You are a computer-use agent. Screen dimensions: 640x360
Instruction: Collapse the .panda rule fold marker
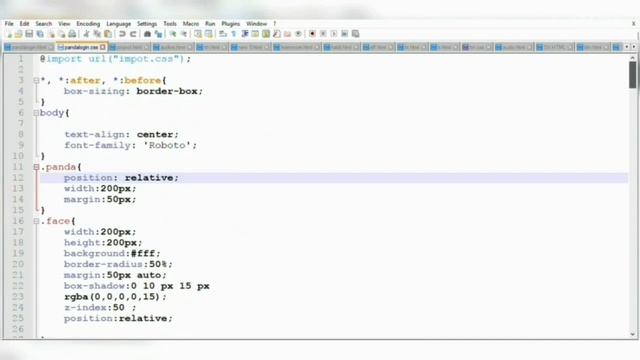[36, 167]
